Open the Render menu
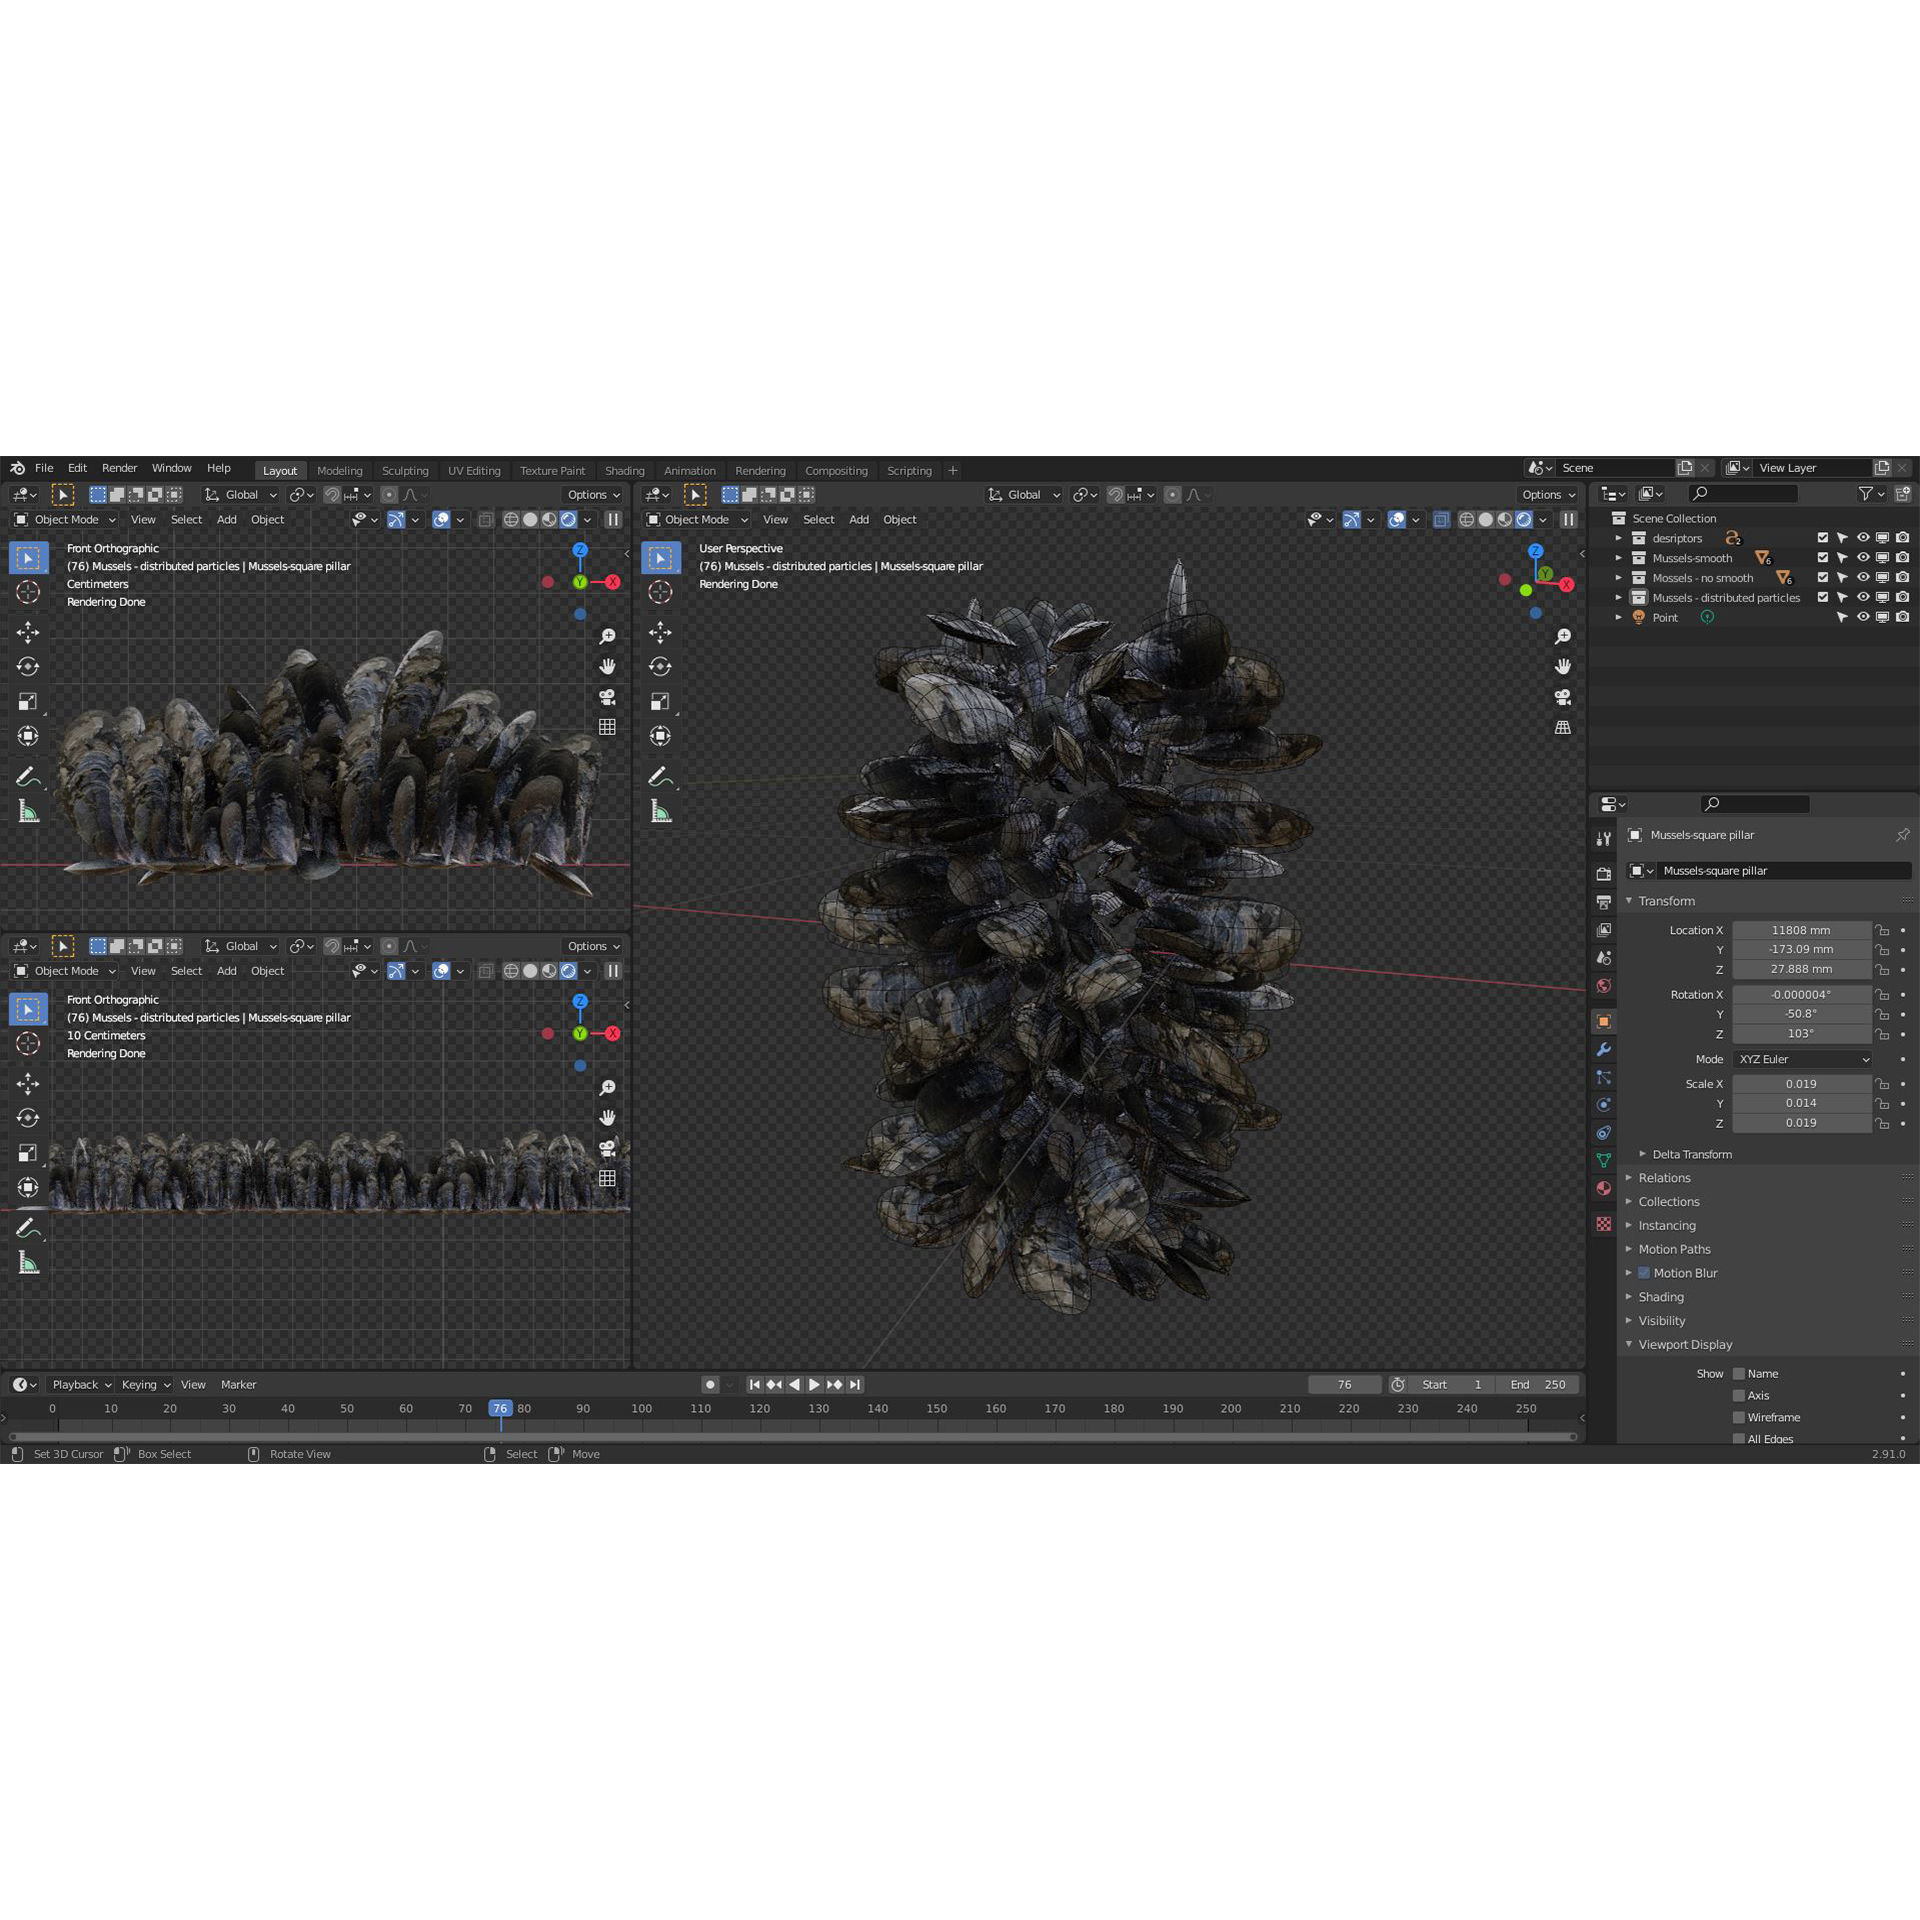The height and width of the screenshot is (1920, 1920). point(119,468)
